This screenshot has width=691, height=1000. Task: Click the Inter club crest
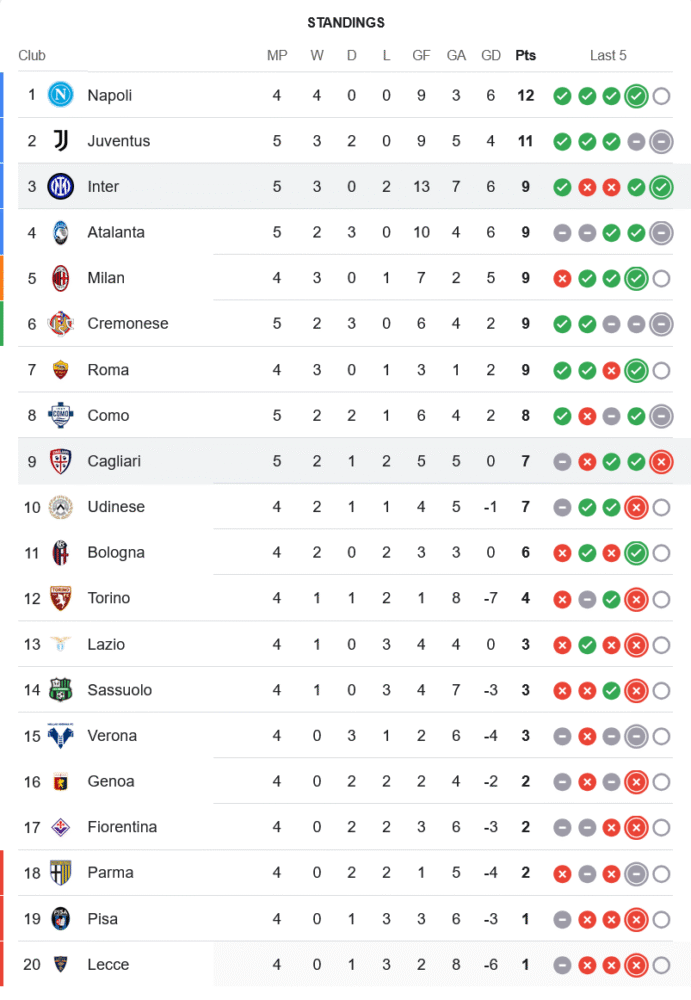coord(61,186)
